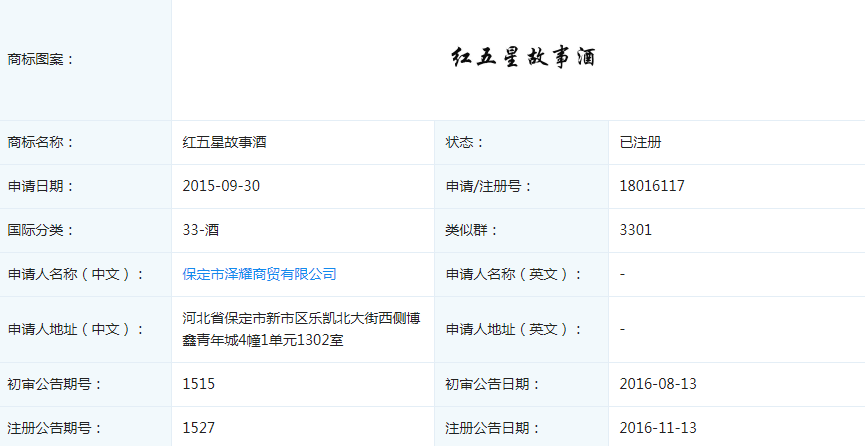The image size is (865, 446).
Task: Open applicant link 保定市泽耀商贸有限公司
Action: pos(259,274)
